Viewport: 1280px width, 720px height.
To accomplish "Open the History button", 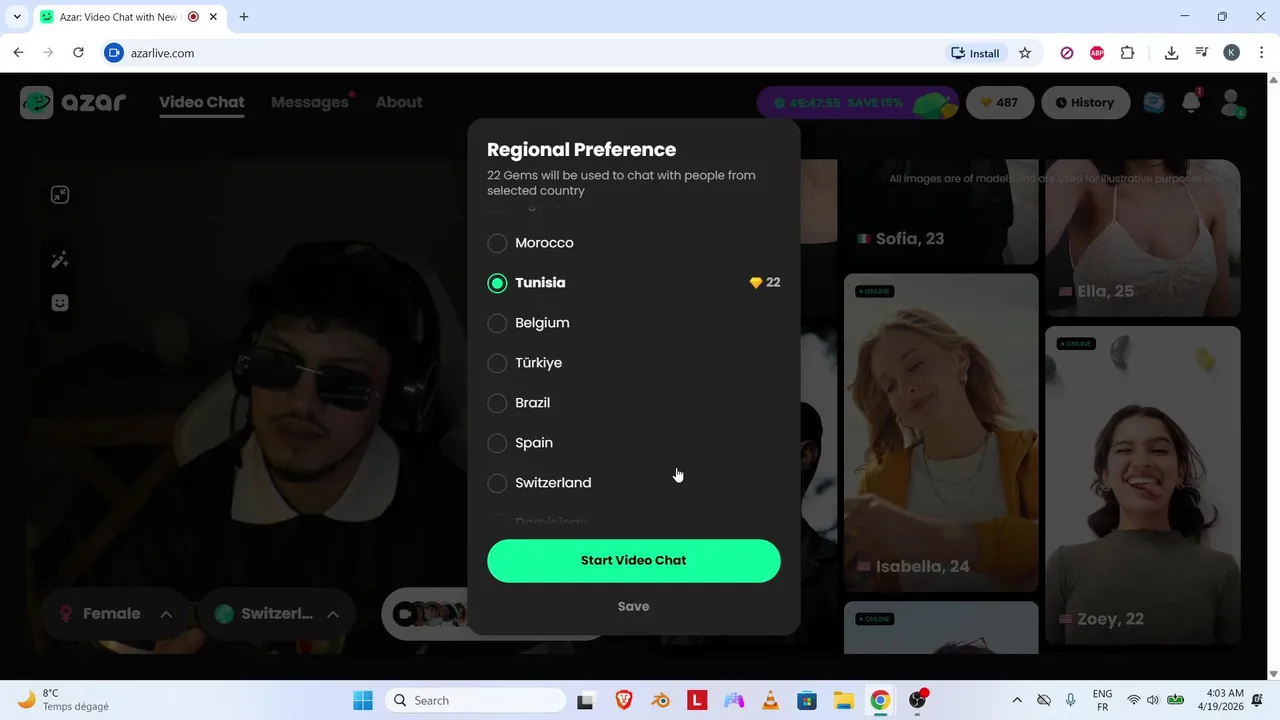I will (1085, 102).
